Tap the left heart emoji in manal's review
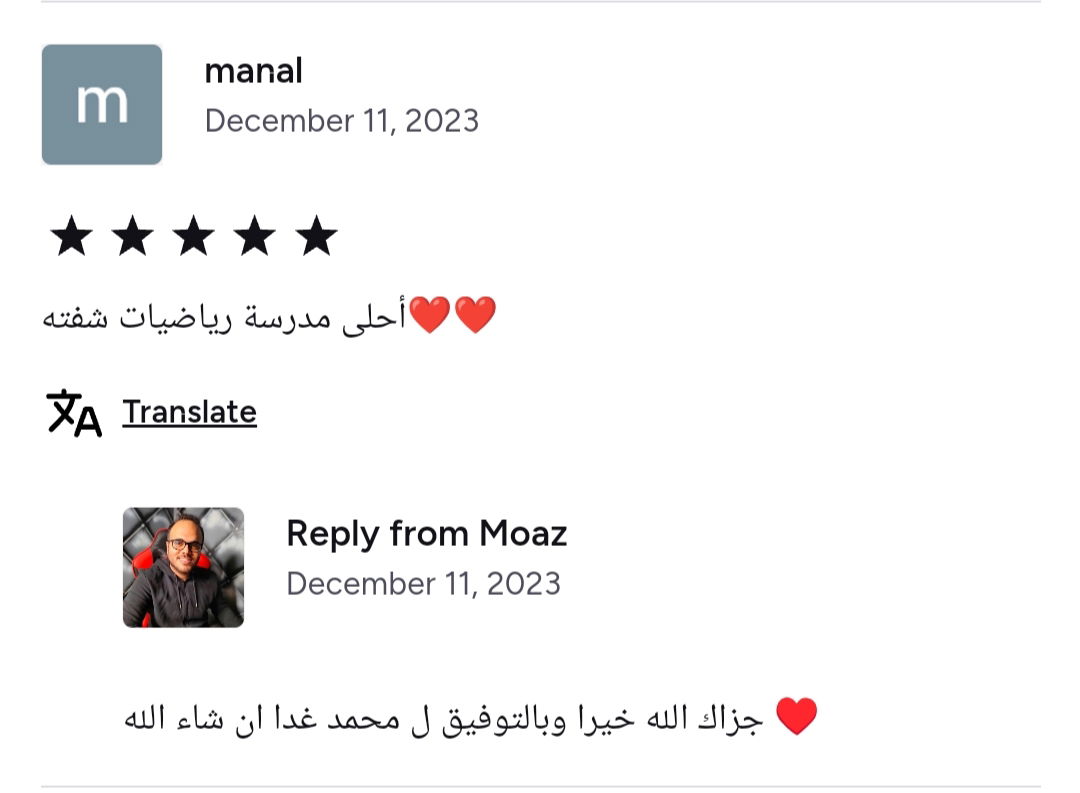Image resolution: width=1080 pixels, height=793 pixels. pyautogui.click(x=430, y=316)
